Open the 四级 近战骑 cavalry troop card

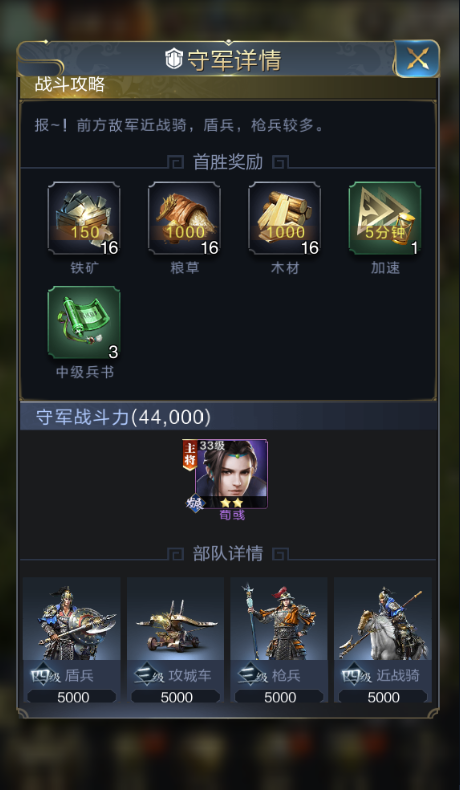[383, 640]
